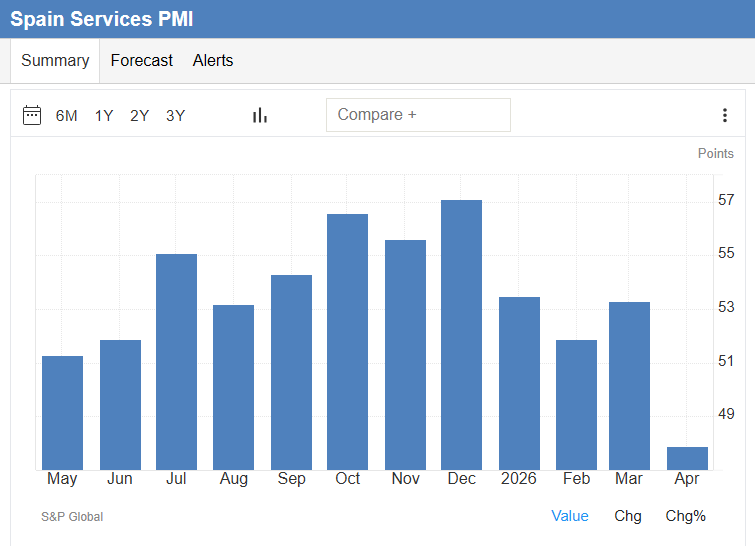Show the Value view of the chart
The image size is (755, 546).
570,516
